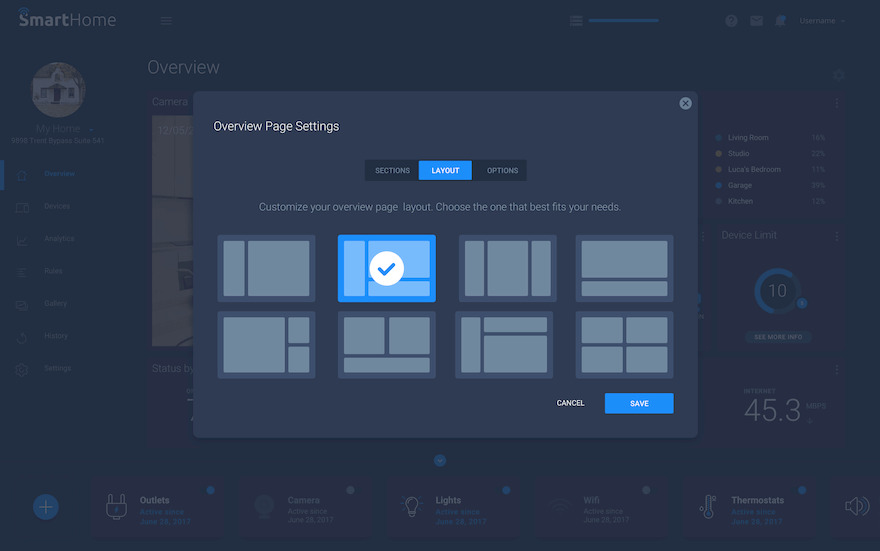Screen dimensions: 880x551
Task: Click the SmartHome logo
Action: coord(67,19)
